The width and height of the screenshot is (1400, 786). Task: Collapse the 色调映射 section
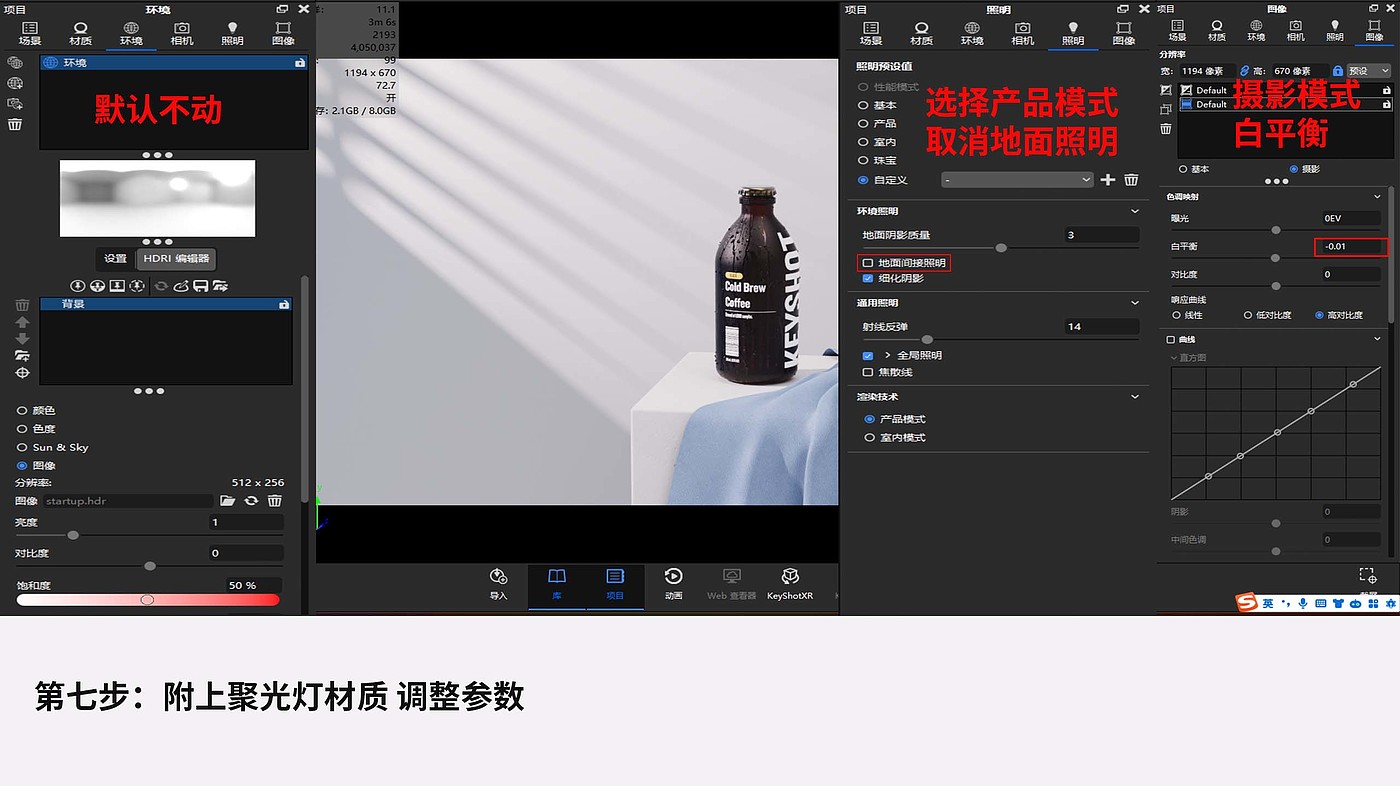(1378, 197)
